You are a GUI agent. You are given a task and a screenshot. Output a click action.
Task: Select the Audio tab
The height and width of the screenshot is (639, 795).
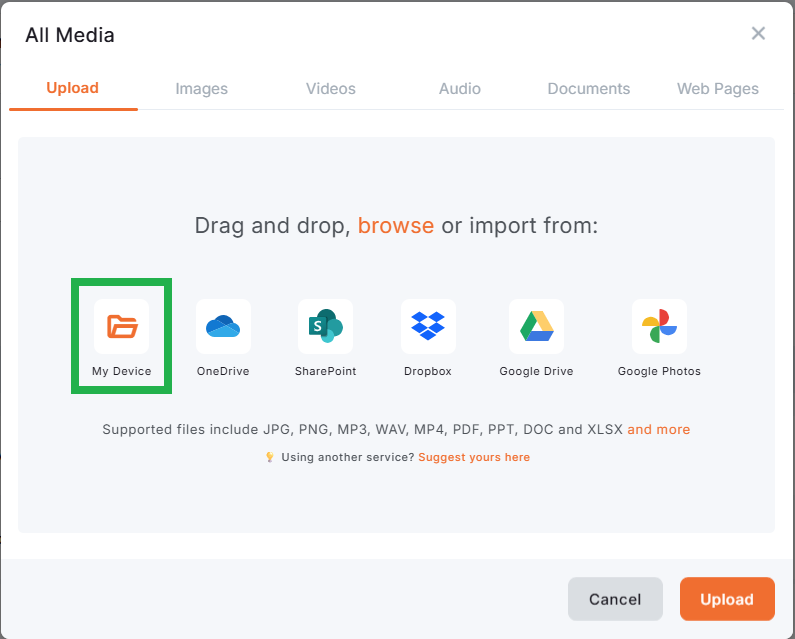pyautogui.click(x=460, y=89)
